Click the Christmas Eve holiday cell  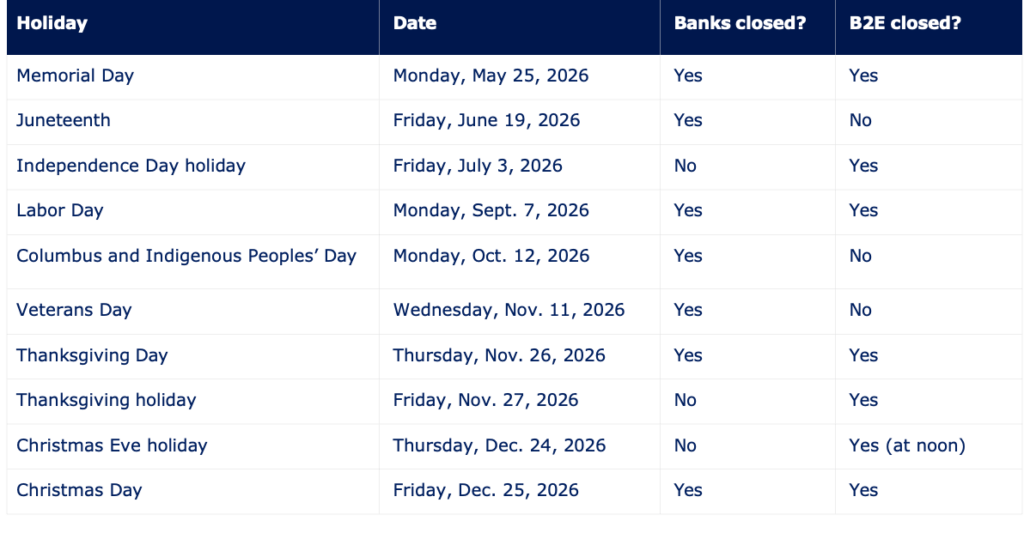(112, 446)
